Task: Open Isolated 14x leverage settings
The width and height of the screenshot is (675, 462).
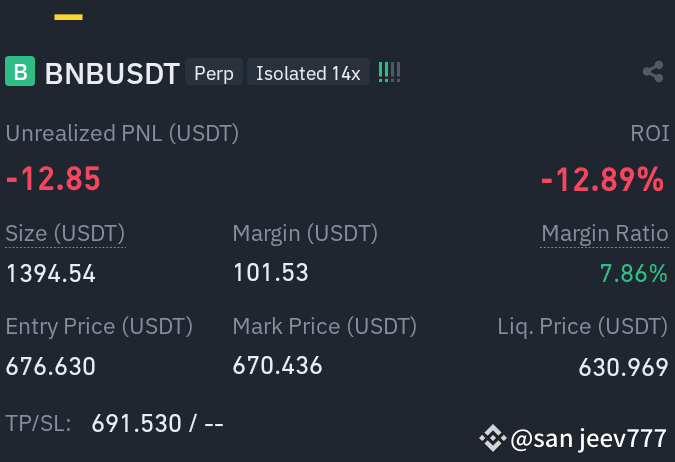Action: click(308, 72)
